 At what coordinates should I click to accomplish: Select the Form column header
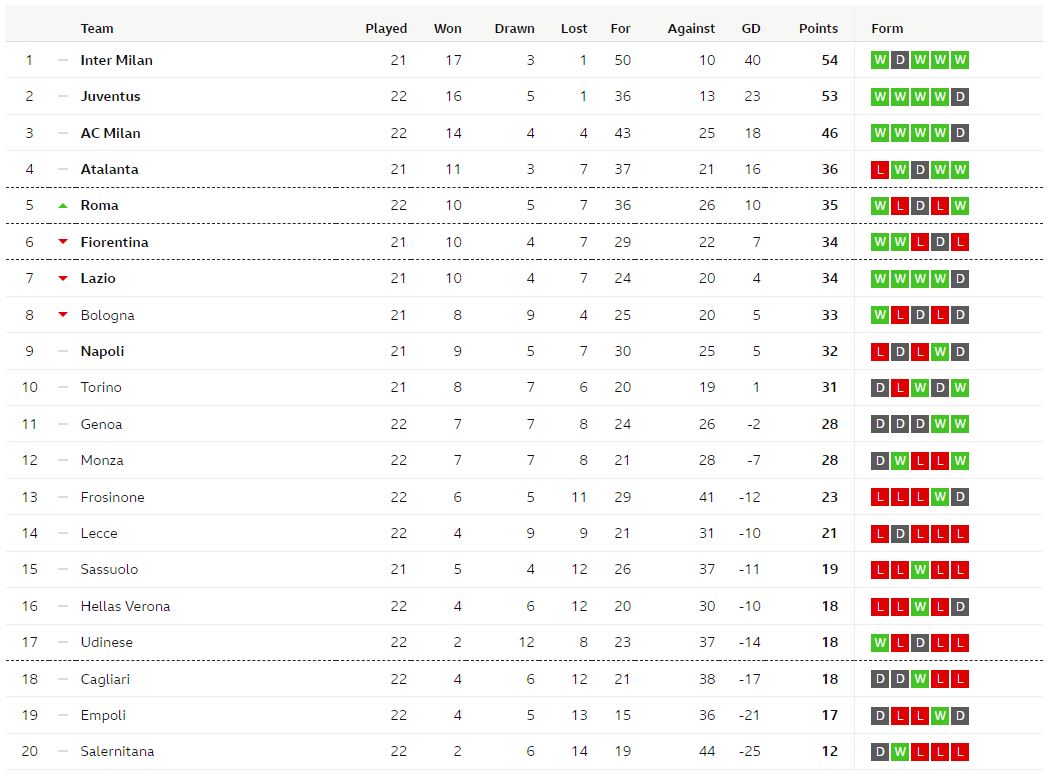coord(887,28)
